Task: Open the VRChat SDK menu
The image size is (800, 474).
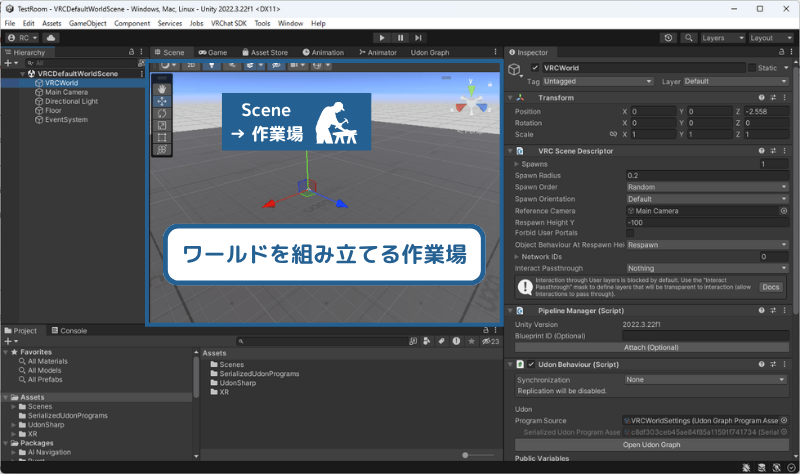Action: (x=229, y=23)
